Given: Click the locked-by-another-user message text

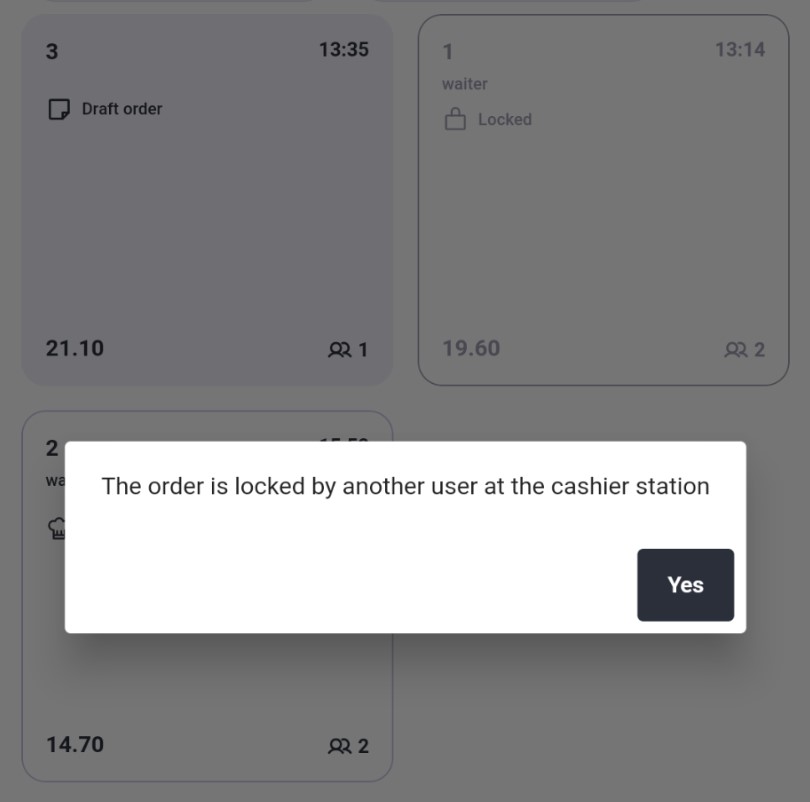Looking at the screenshot, I should pos(406,486).
